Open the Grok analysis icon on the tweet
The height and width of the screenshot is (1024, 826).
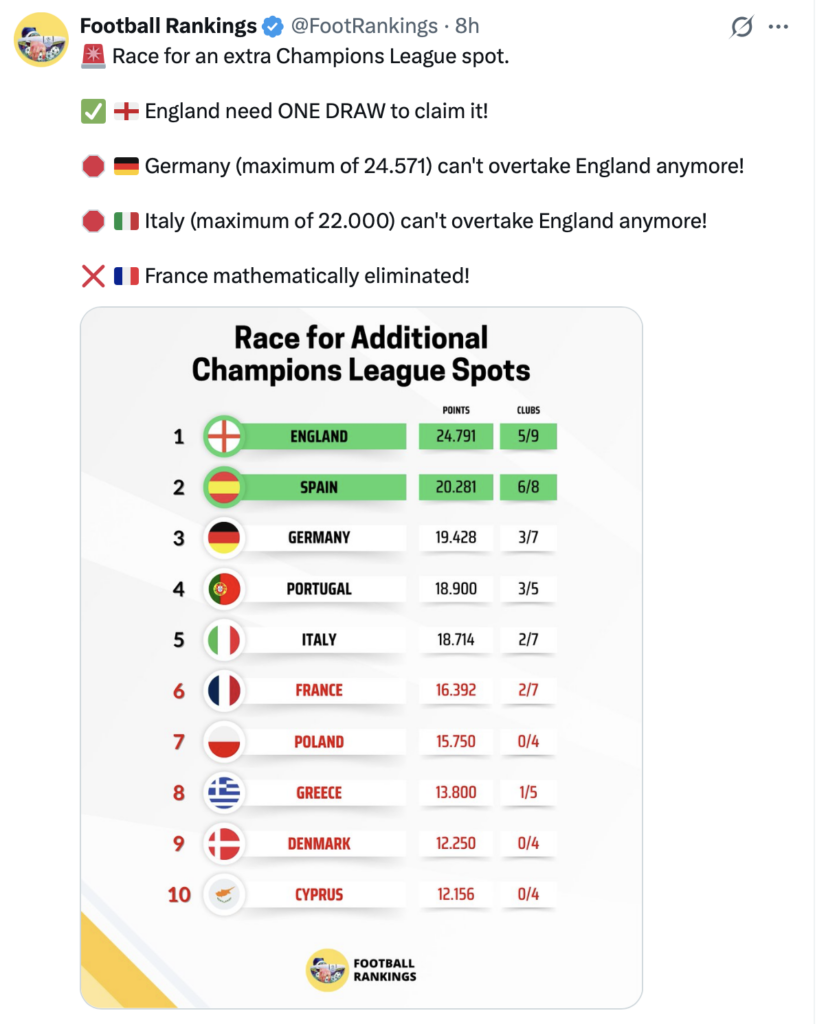pos(739,27)
